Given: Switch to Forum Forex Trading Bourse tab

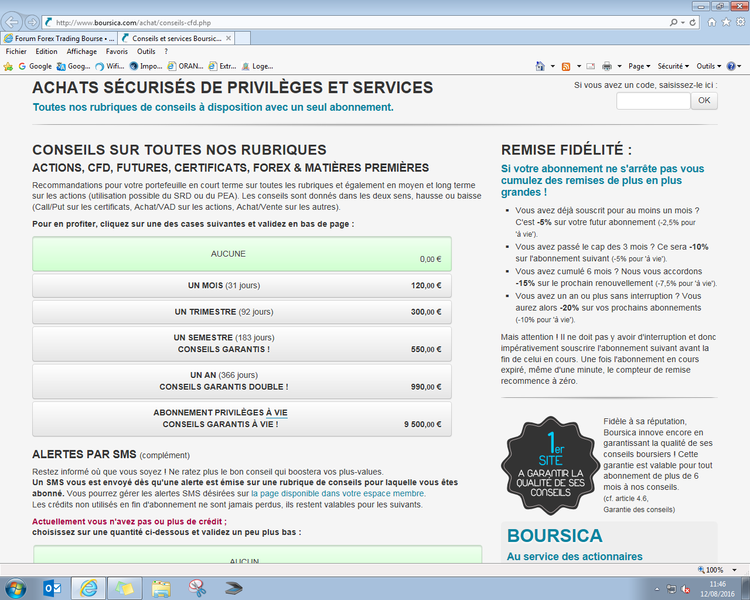Looking at the screenshot, I should click(60, 37).
